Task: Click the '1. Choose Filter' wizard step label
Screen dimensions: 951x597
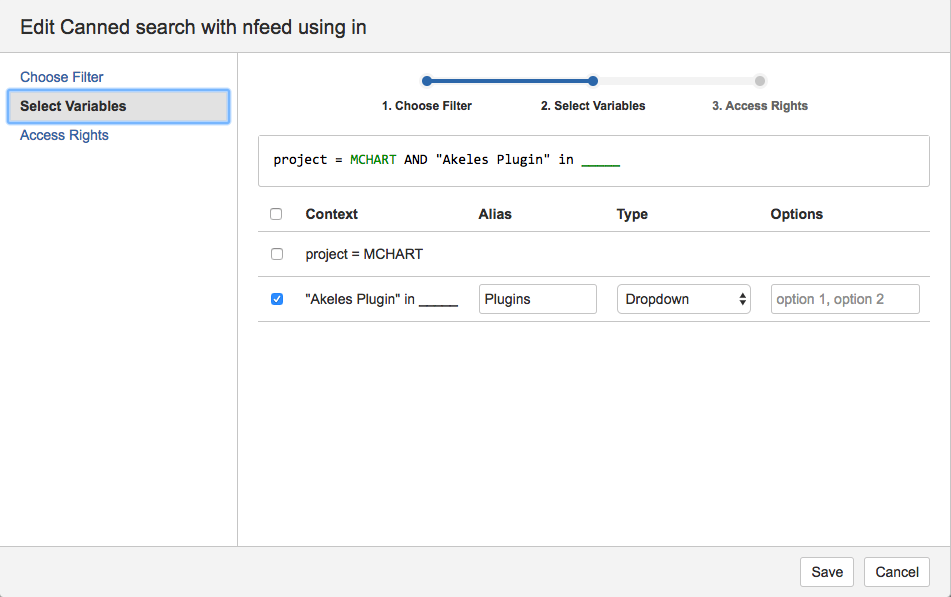Action: pyautogui.click(x=426, y=105)
